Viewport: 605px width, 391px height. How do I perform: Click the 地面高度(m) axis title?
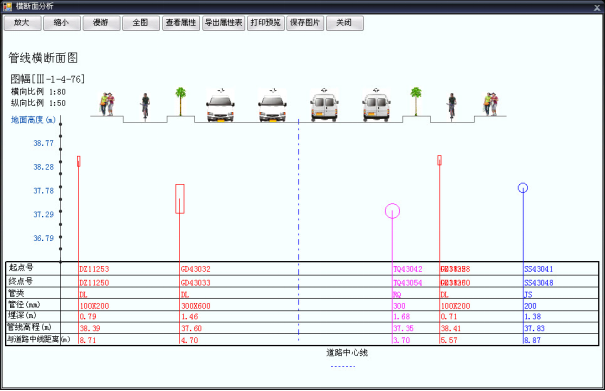[33, 120]
